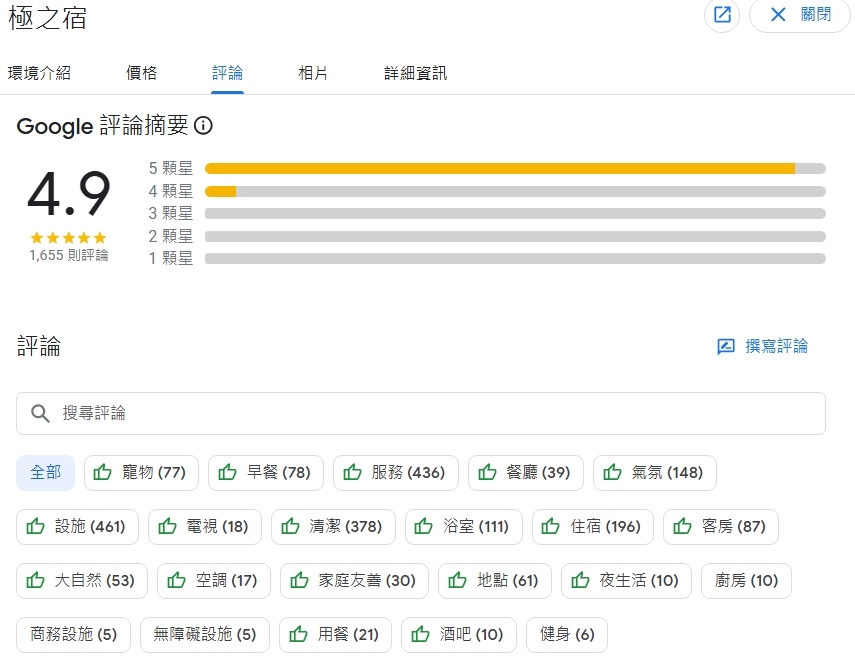Click into the 搜尋評論 search field
The image size is (855, 663).
[430, 413]
